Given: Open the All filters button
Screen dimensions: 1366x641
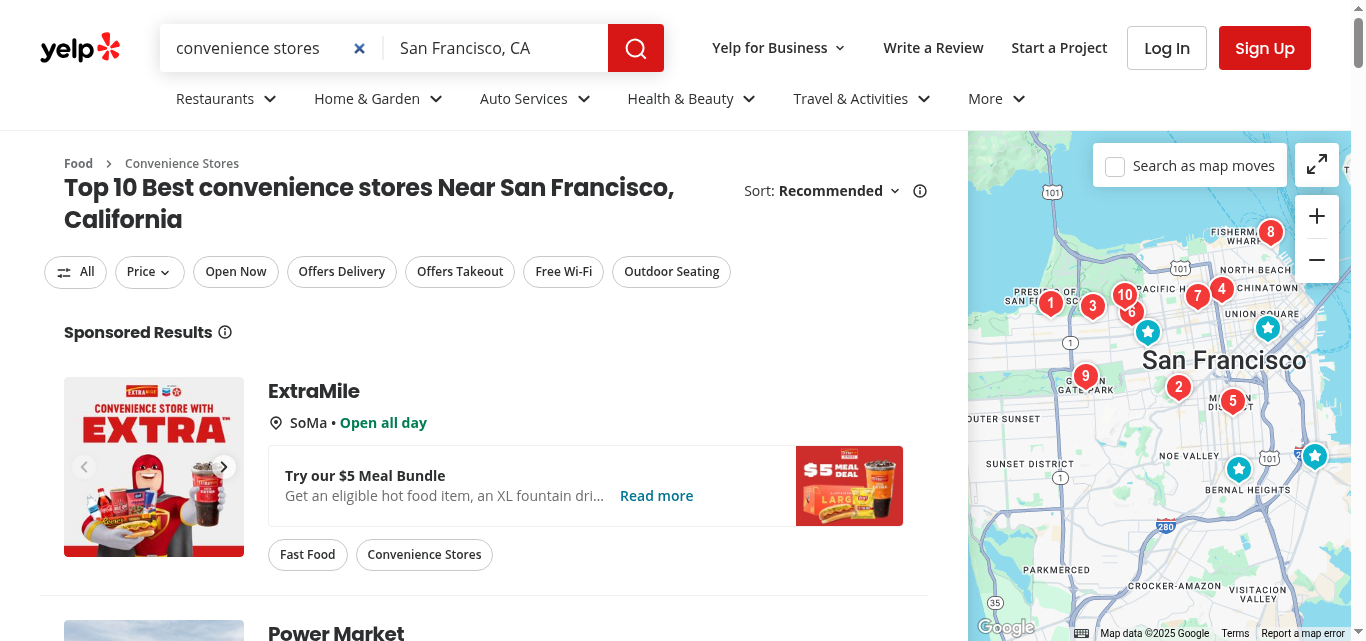Looking at the screenshot, I should (x=75, y=272).
